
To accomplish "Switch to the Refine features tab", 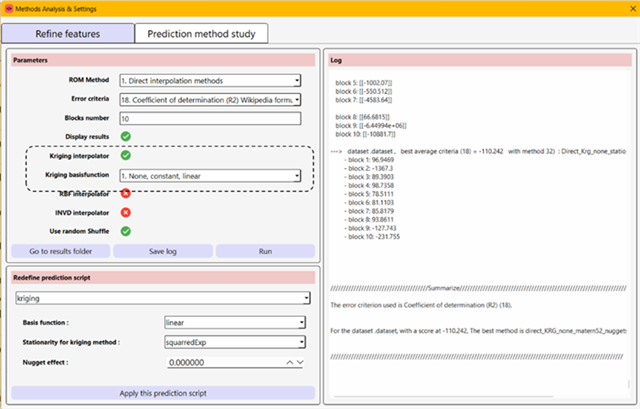I will 68,33.
